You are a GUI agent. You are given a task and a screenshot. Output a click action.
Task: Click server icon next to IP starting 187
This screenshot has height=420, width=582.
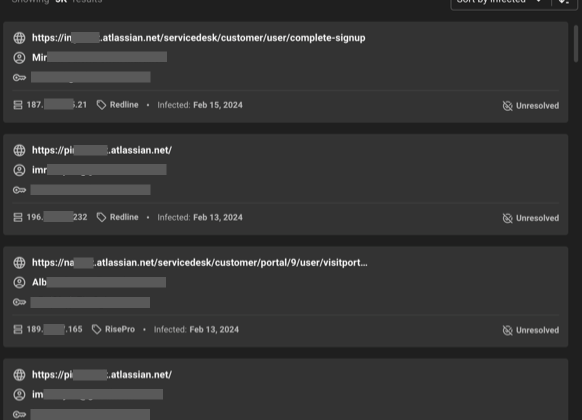point(18,105)
